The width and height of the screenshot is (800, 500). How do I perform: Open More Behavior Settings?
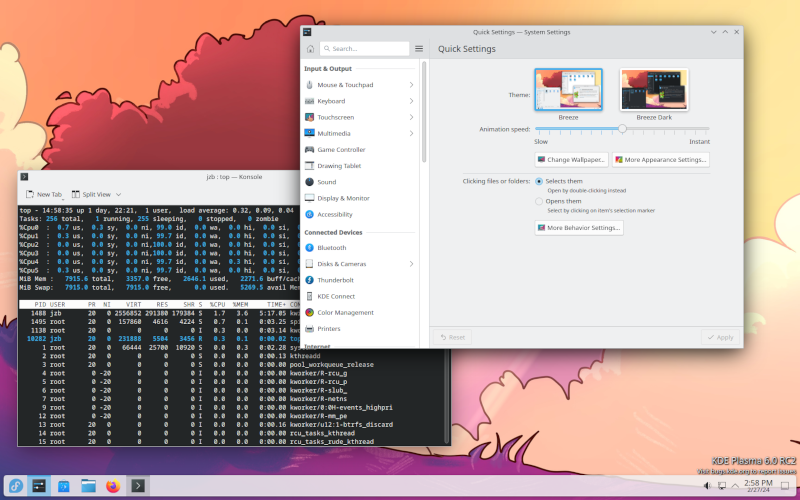click(579, 228)
